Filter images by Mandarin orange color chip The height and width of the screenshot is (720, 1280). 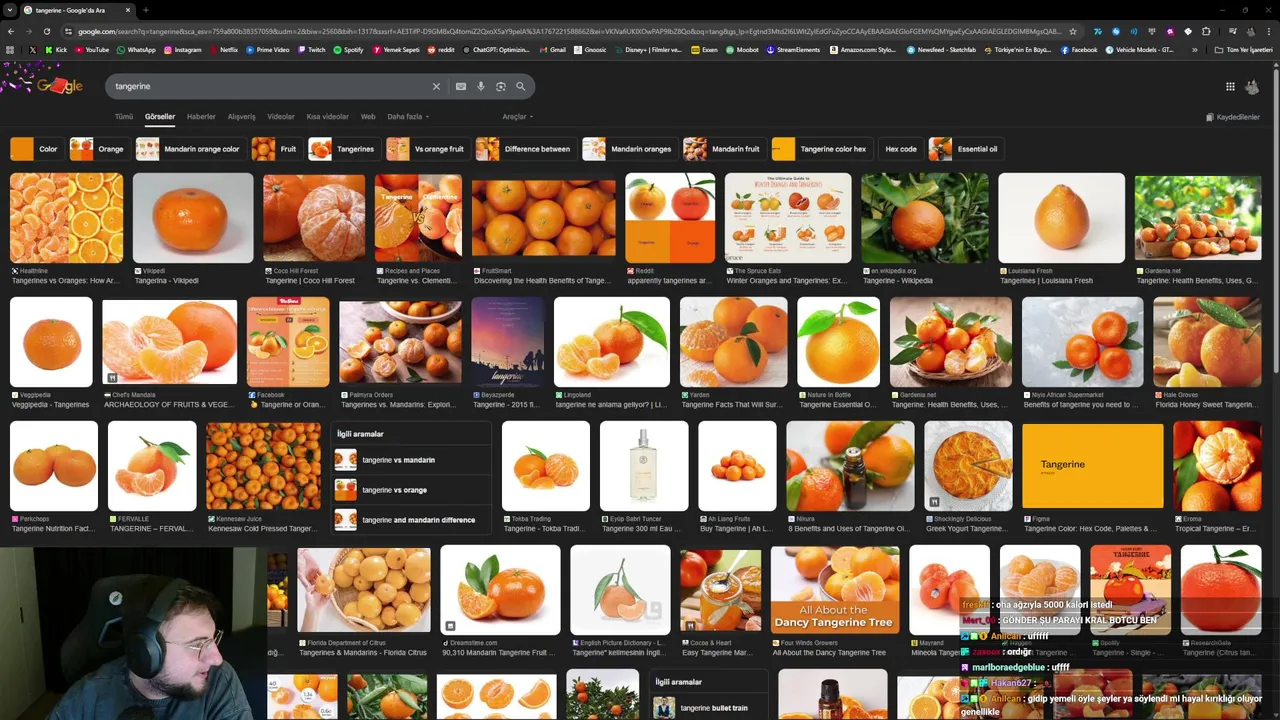[189, 149]
